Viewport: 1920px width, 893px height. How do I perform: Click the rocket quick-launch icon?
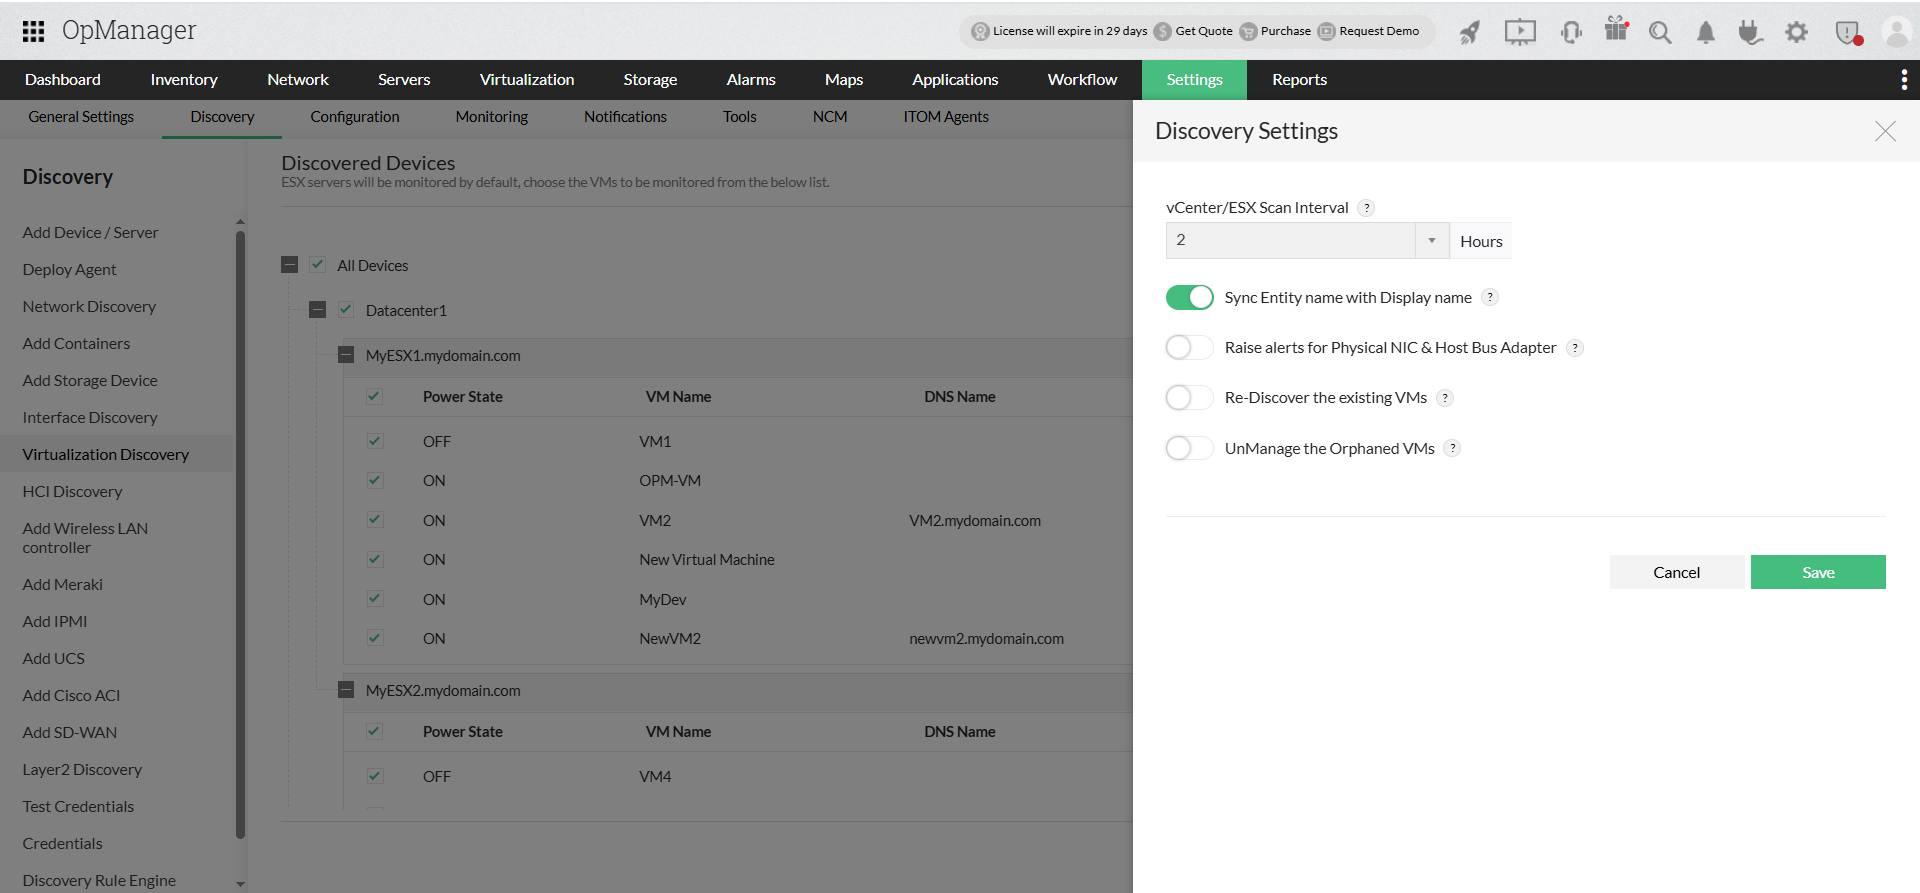click(x=1469, y=32)
